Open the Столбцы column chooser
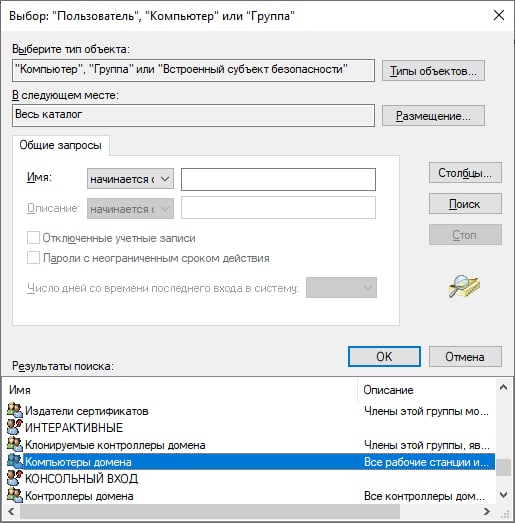The image size is (515, 523). tap(465, 173)
